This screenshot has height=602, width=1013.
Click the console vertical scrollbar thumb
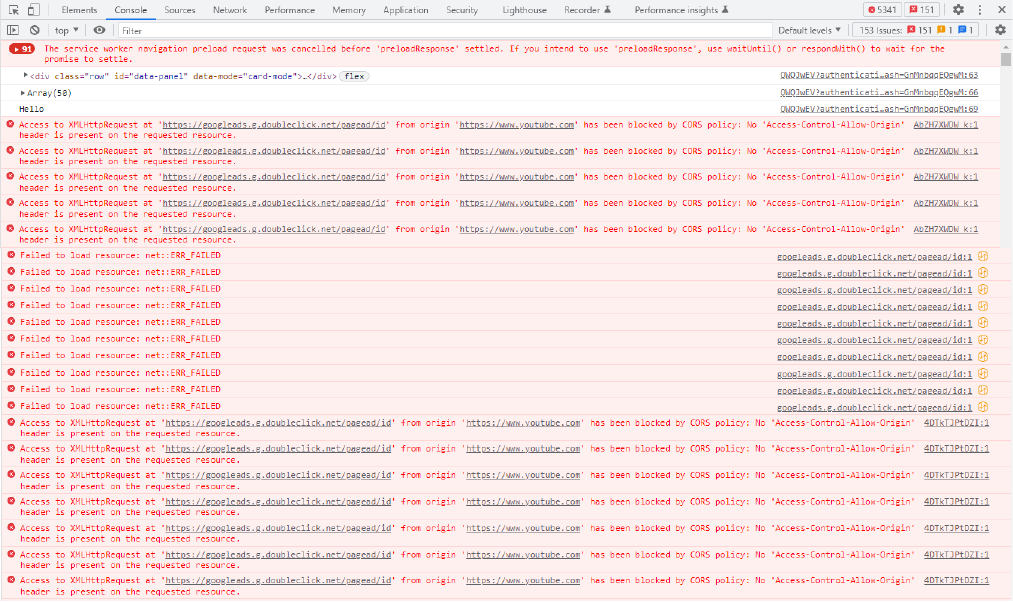coord(1006,59)
